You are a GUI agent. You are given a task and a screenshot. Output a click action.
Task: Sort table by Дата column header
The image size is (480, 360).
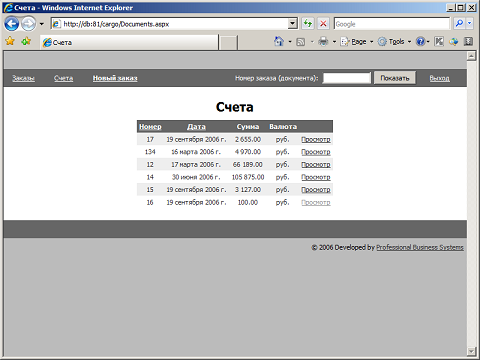pos(196,127)
